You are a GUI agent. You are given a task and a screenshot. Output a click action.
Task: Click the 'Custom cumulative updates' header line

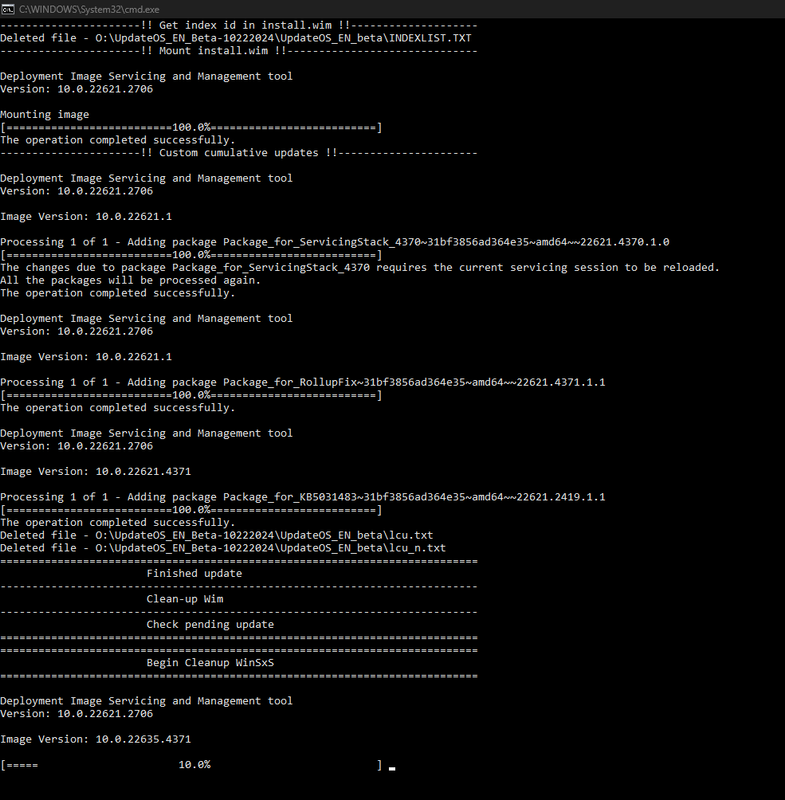[x=239, y=153]
